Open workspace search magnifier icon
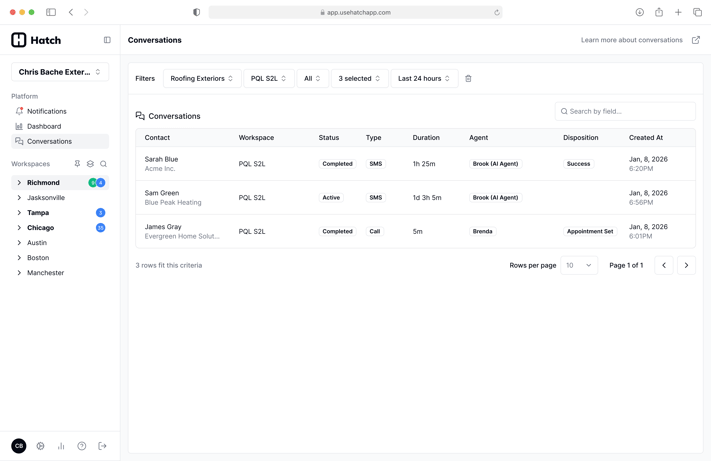This screenshot has height=461, width=711. click(x=103, y=164)
